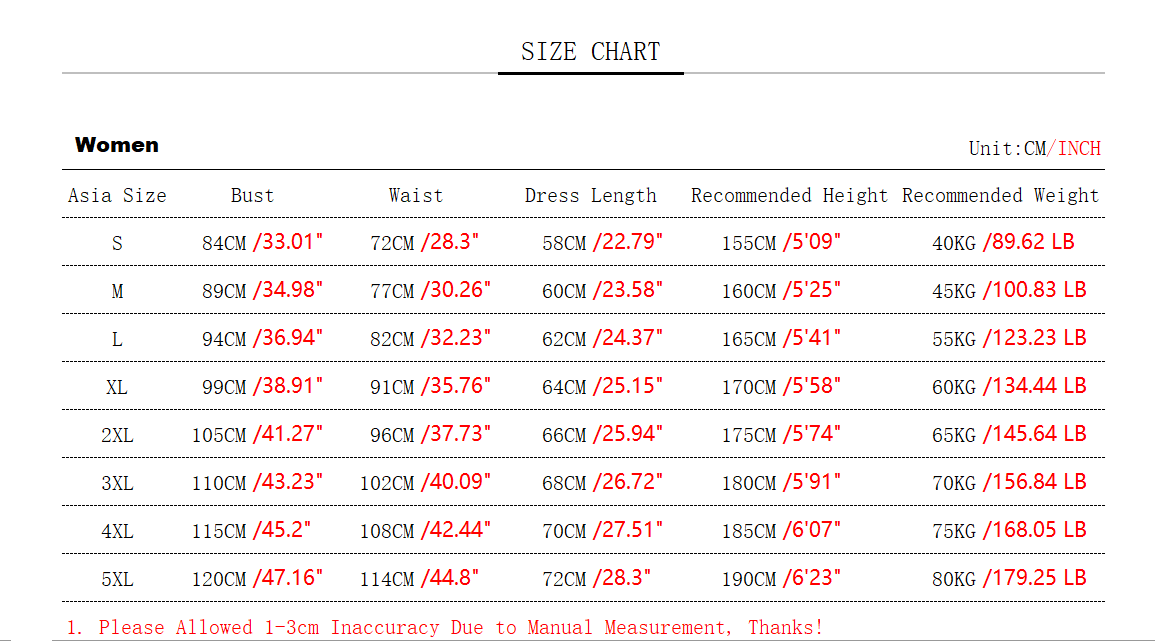
Task: Click the manual measurement inaccuracy note
Action: (x=445, y=628)
